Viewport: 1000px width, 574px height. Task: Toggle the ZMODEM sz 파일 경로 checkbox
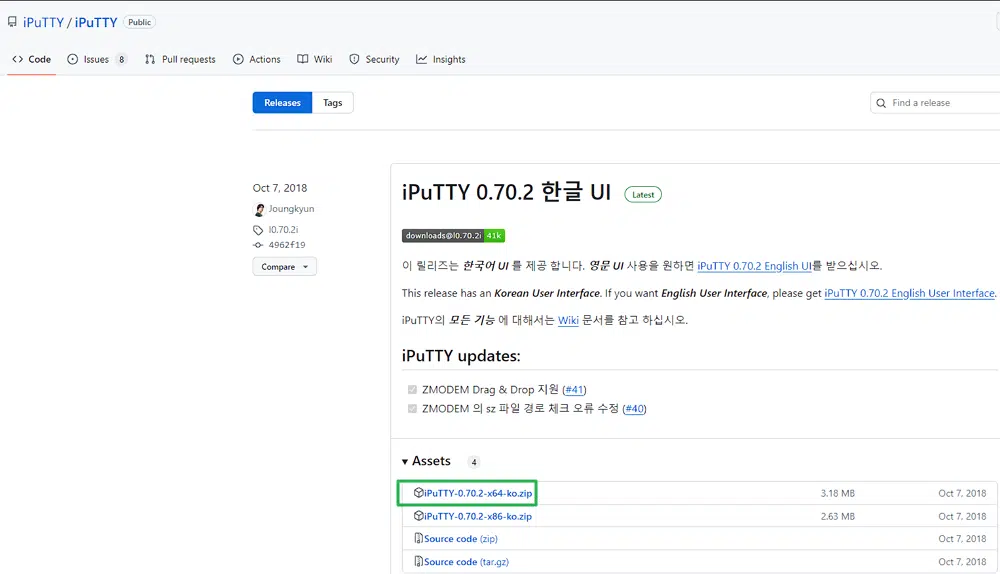412,409
